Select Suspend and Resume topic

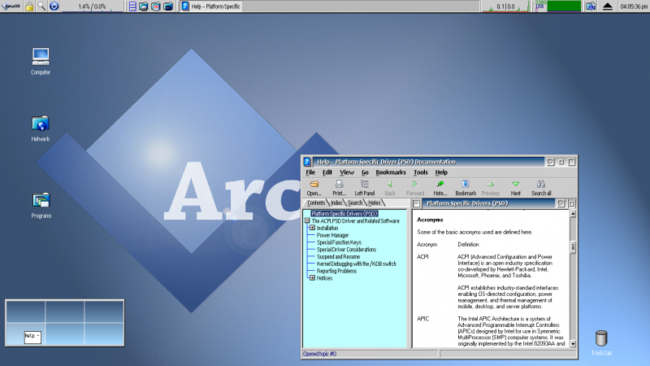[x=338, y=257]
